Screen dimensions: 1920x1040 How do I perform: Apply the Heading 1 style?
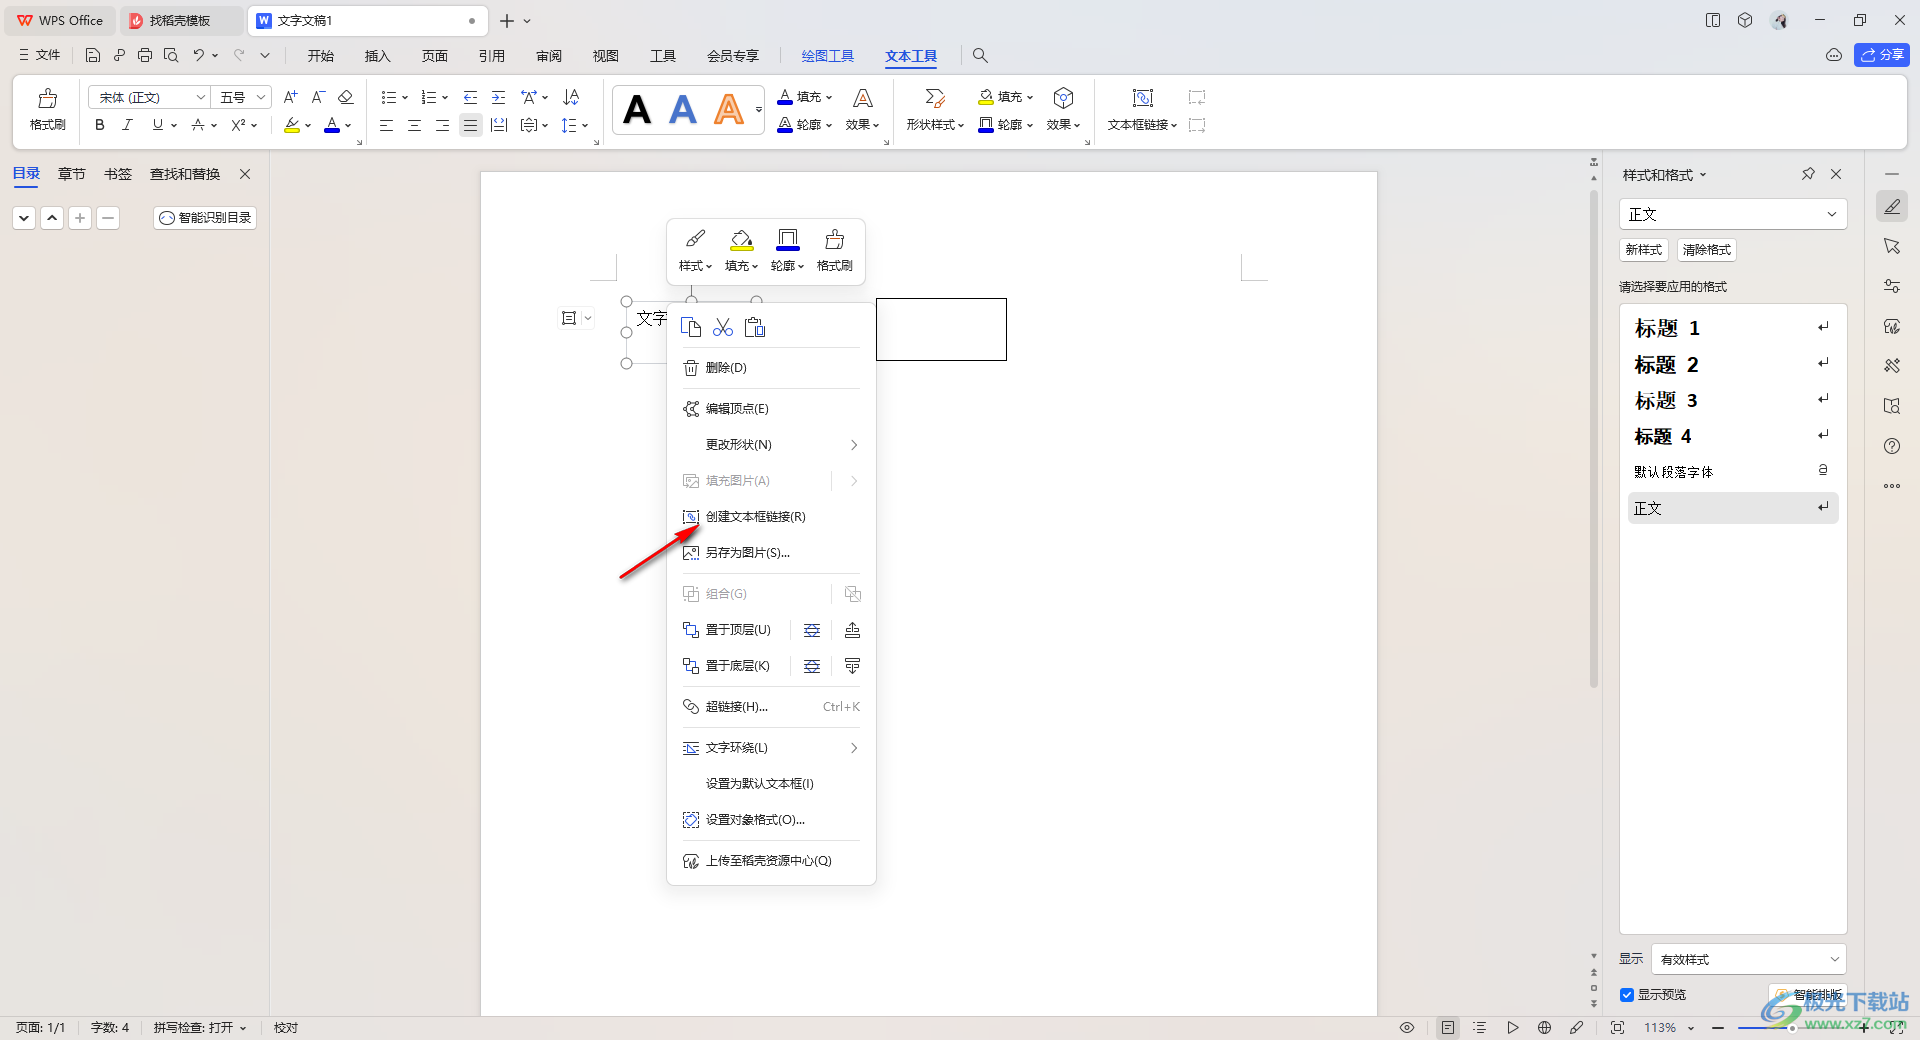pos(1732,328)
